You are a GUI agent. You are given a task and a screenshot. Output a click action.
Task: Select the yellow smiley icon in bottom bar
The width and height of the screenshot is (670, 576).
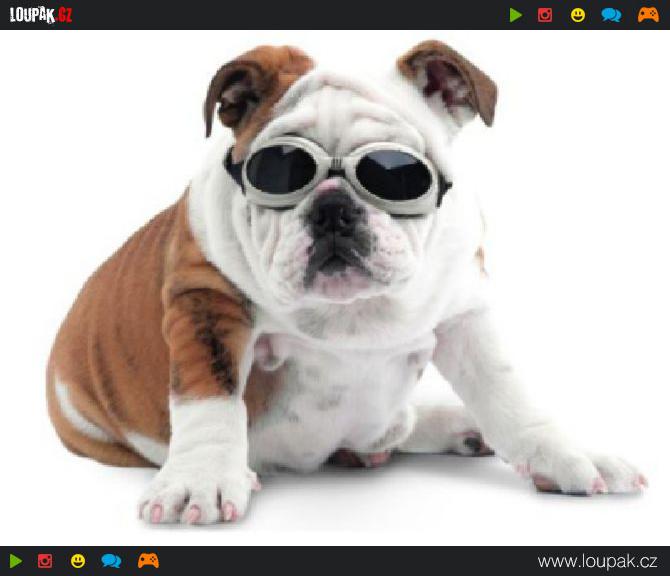78,561
